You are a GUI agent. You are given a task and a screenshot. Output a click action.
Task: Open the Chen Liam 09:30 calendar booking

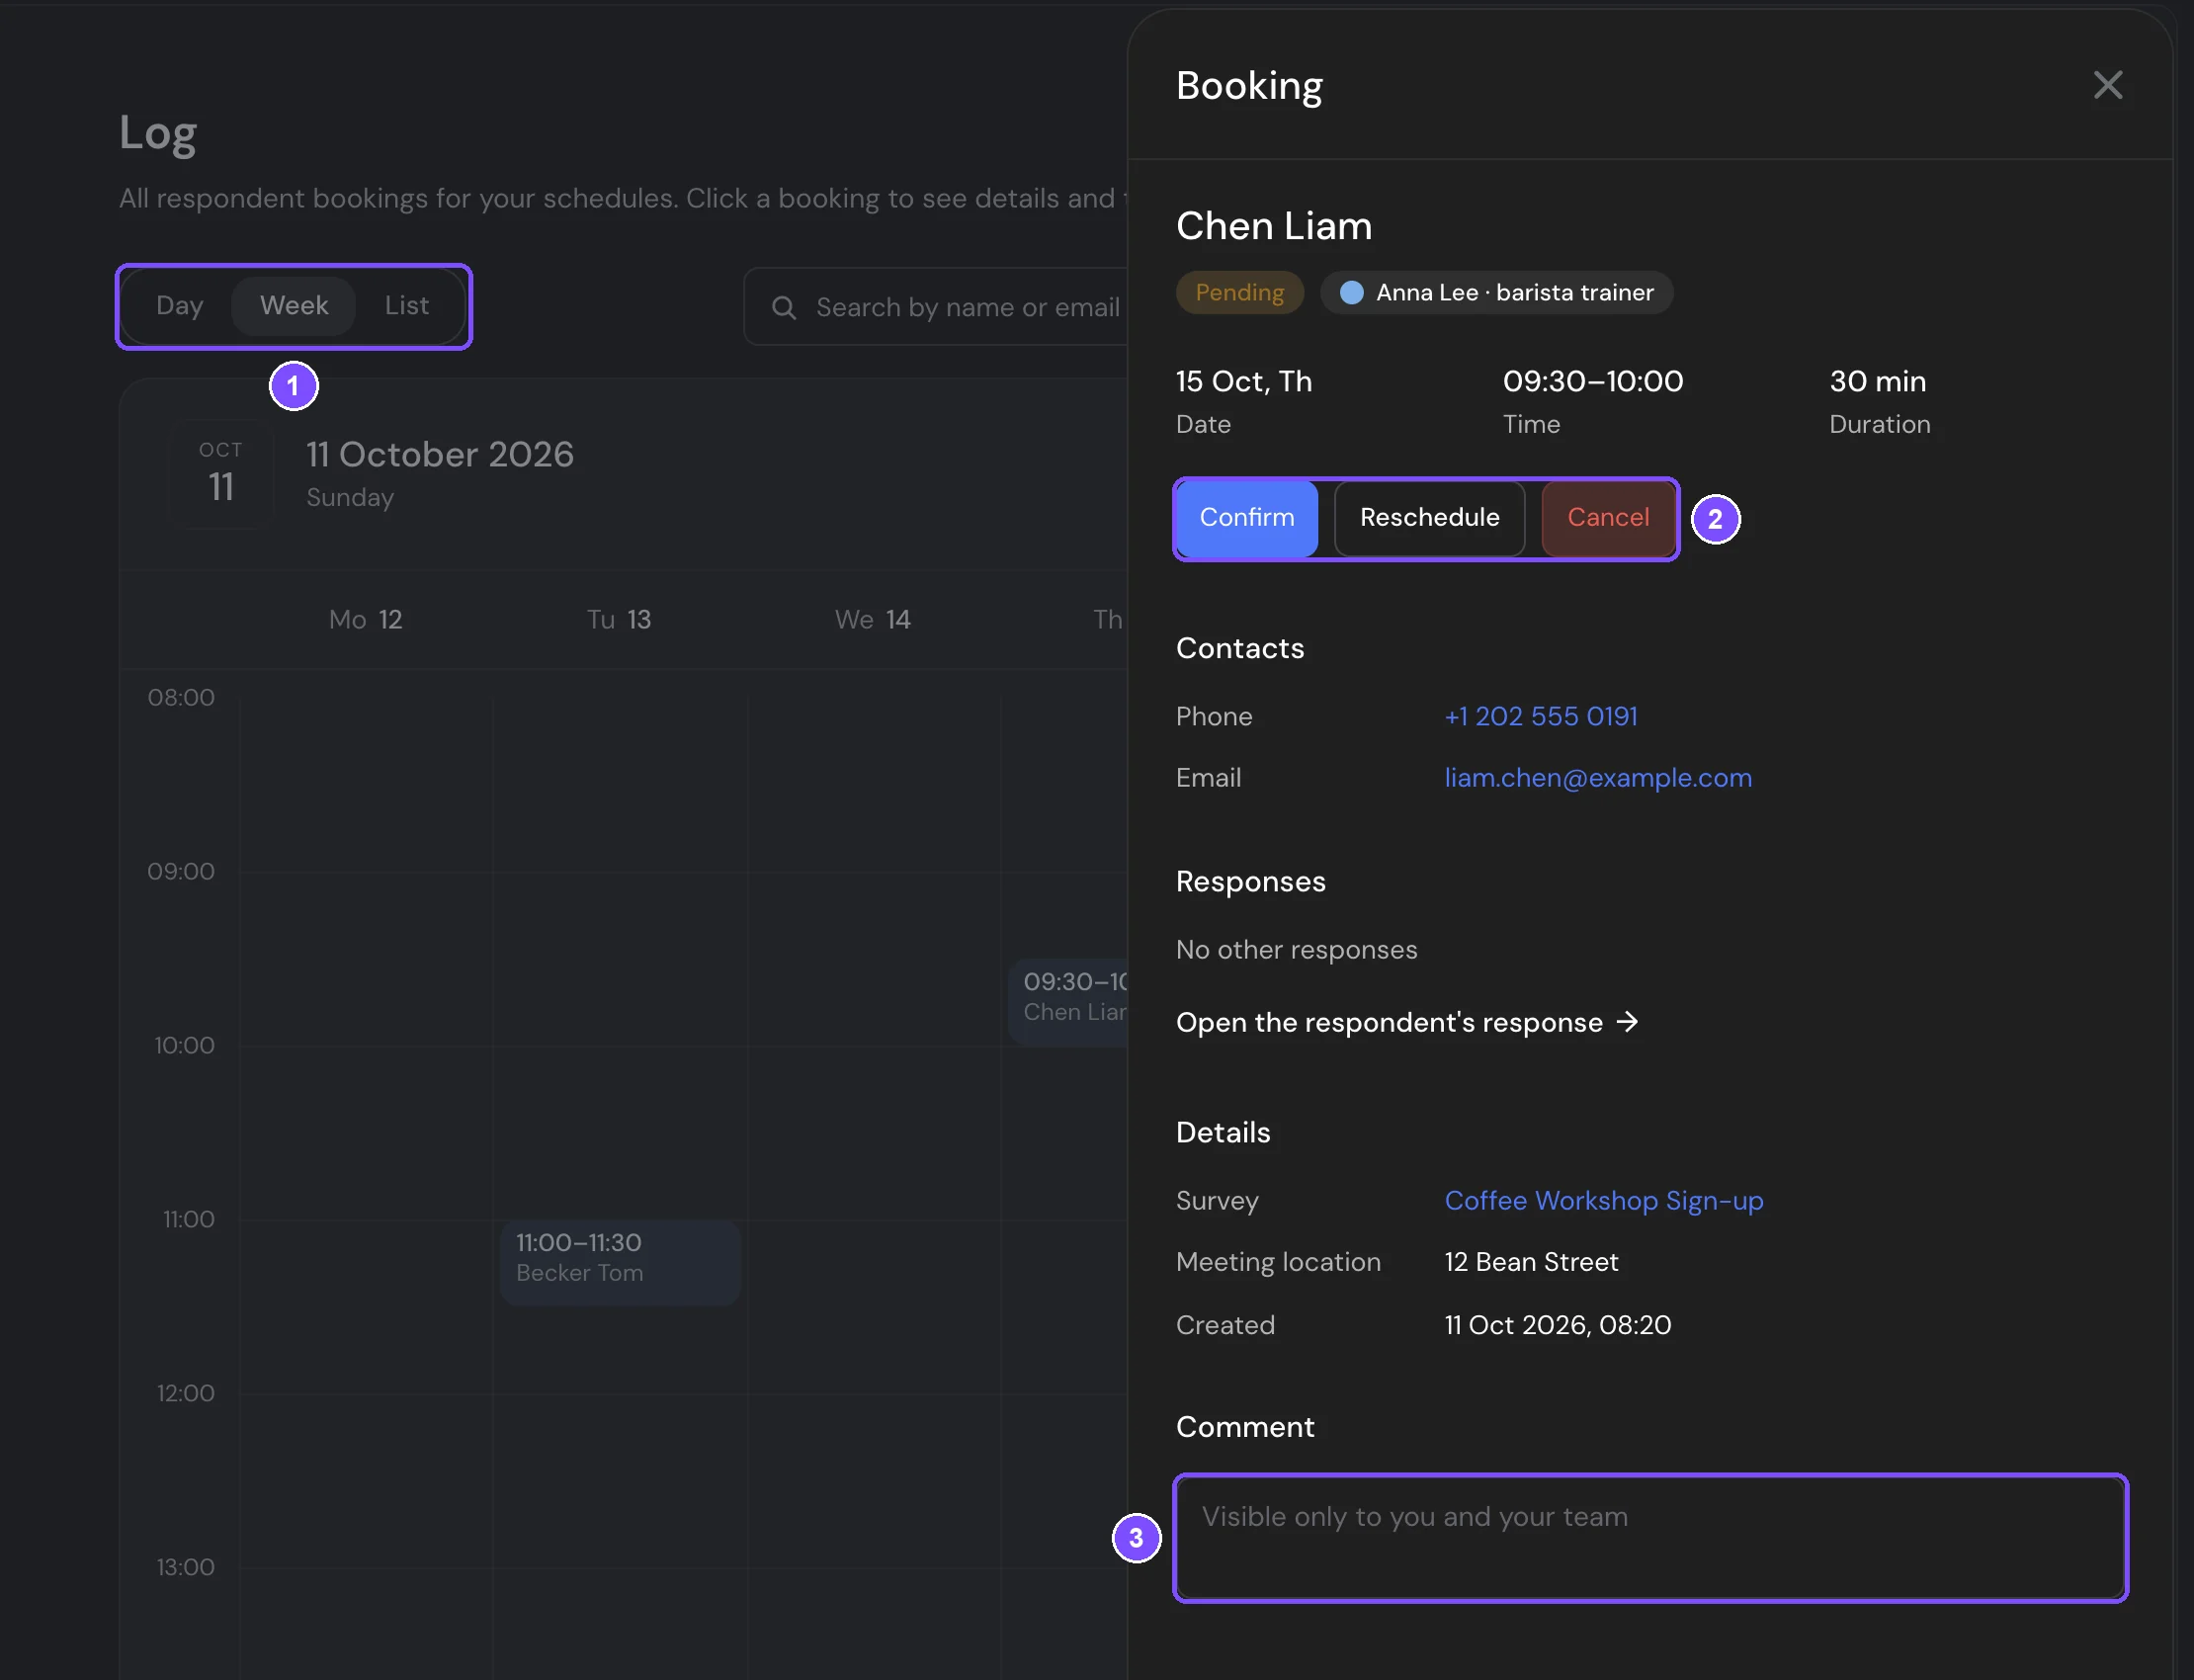[x=1068, y=1002]
